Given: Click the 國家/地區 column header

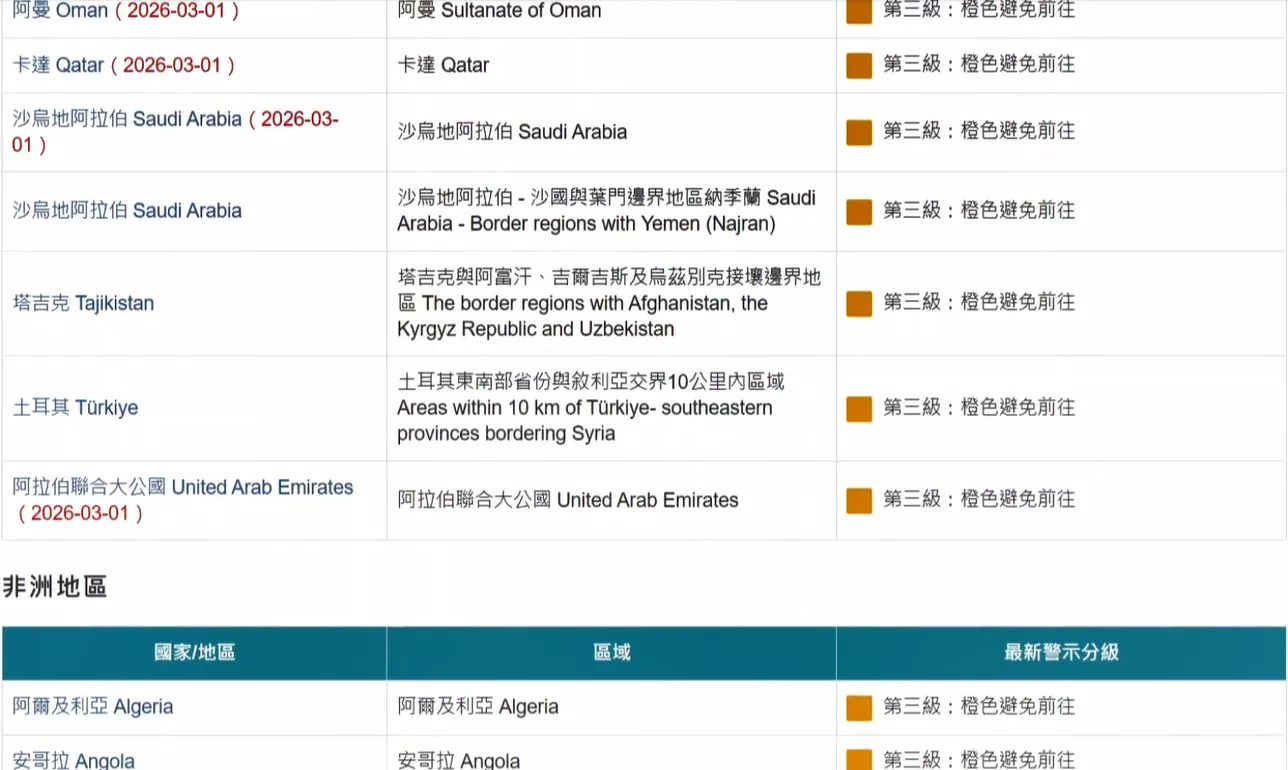Looking at the screenshot, I should [194, 653].
